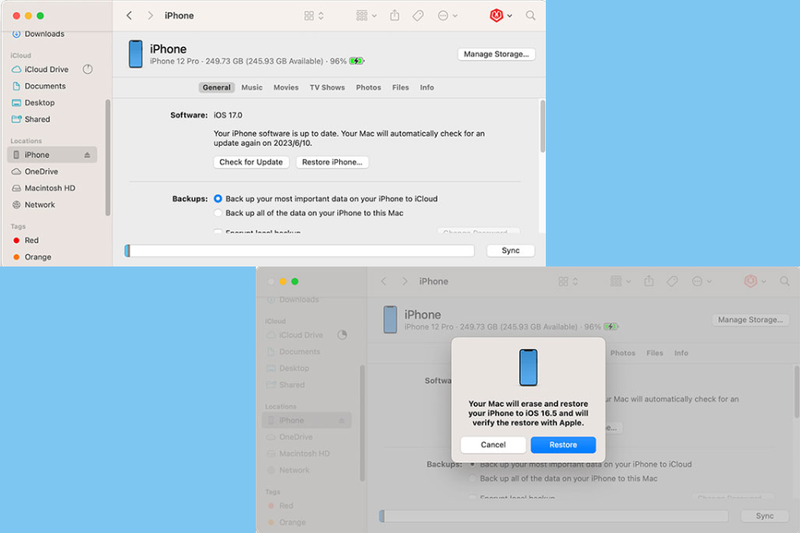Choose back up to this Mac radio, top window

point(218,213)
